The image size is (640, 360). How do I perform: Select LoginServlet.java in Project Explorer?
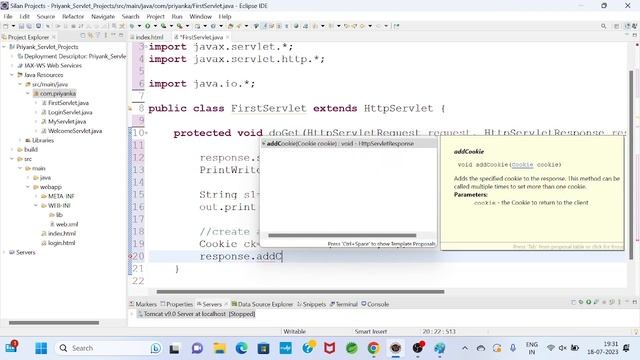(67, 112)
